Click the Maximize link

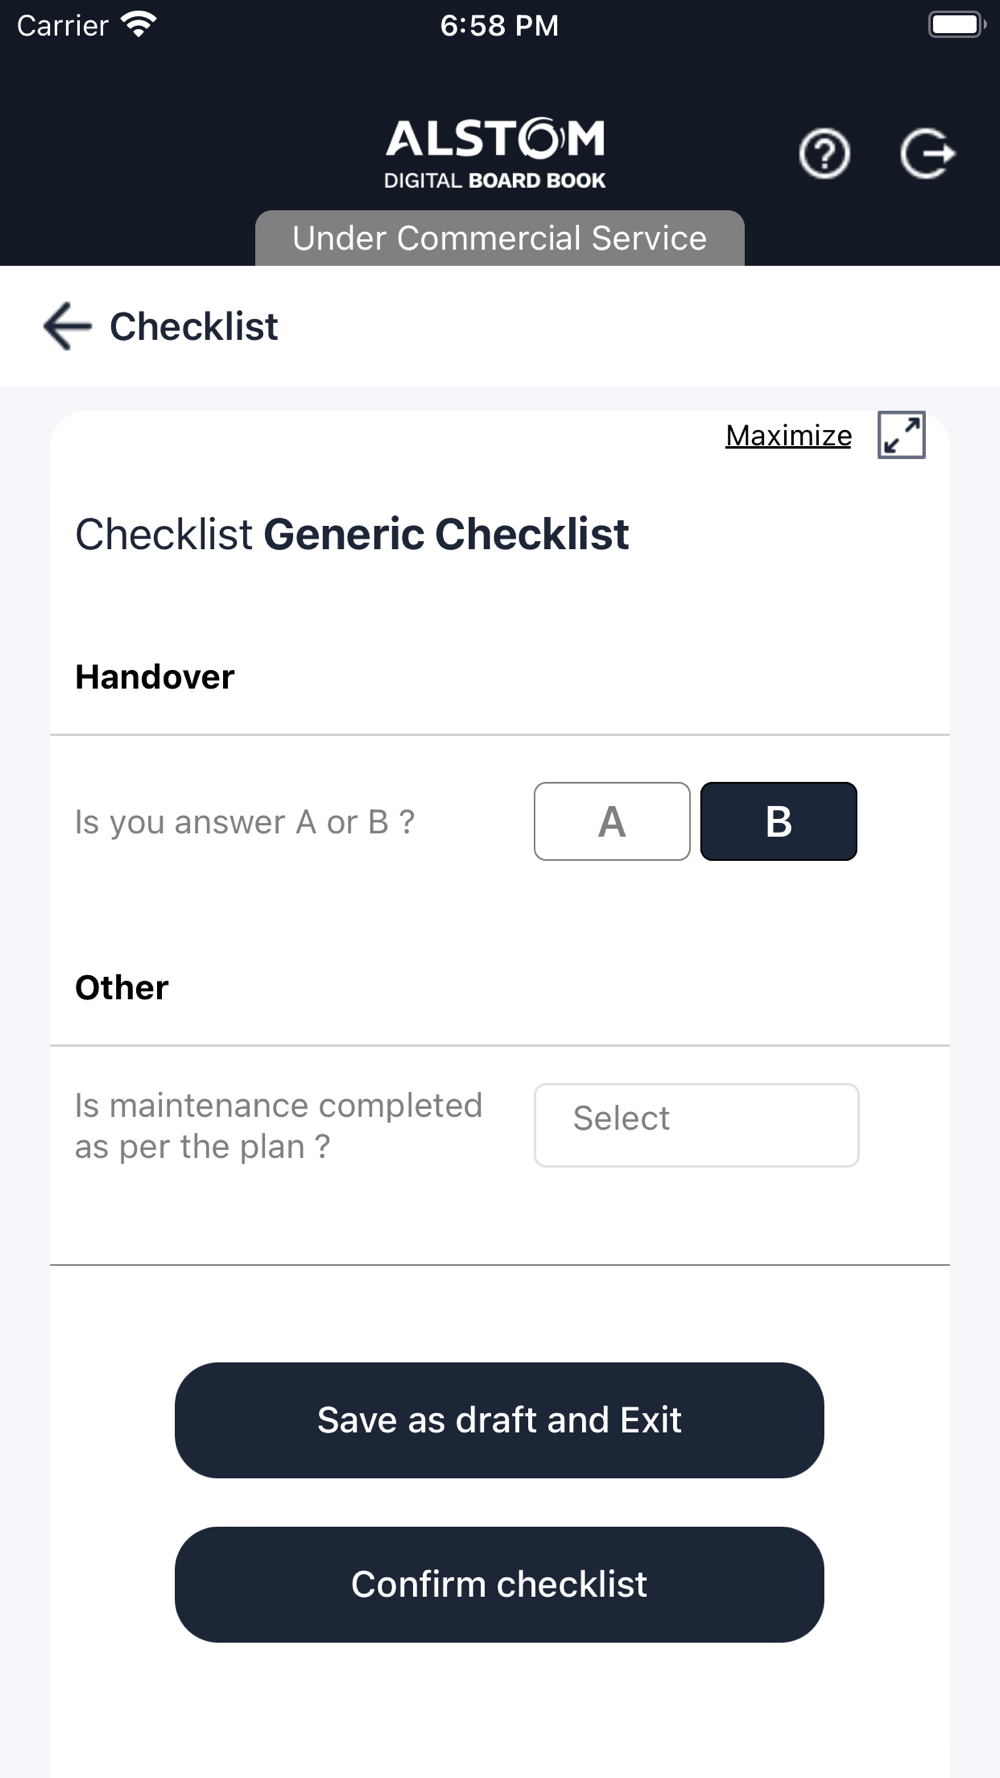click(x=788, y=435)
